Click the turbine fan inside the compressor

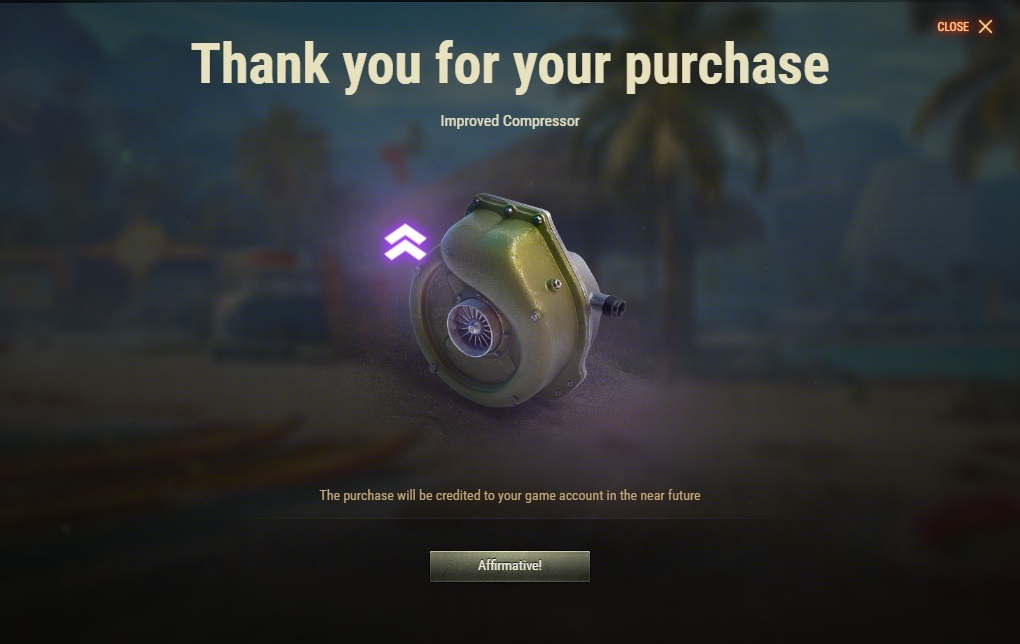pos(474,328)
